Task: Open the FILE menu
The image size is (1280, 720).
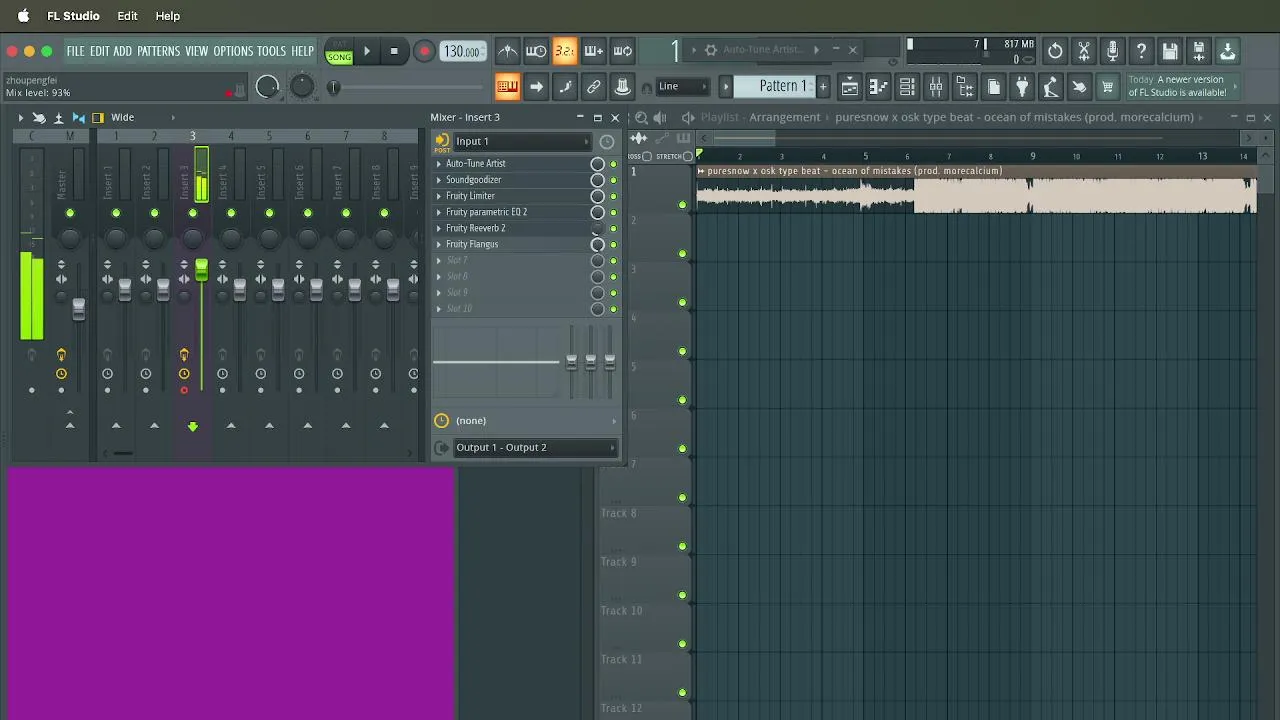Action: click(75, 51)
